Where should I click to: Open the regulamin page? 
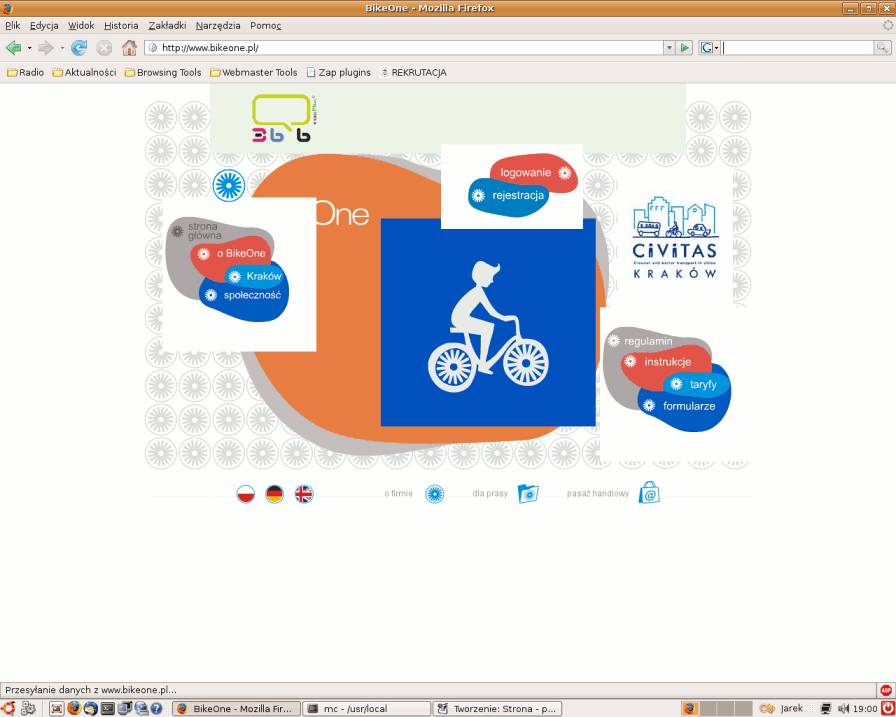pyautogui.click(x=640, y=341)
